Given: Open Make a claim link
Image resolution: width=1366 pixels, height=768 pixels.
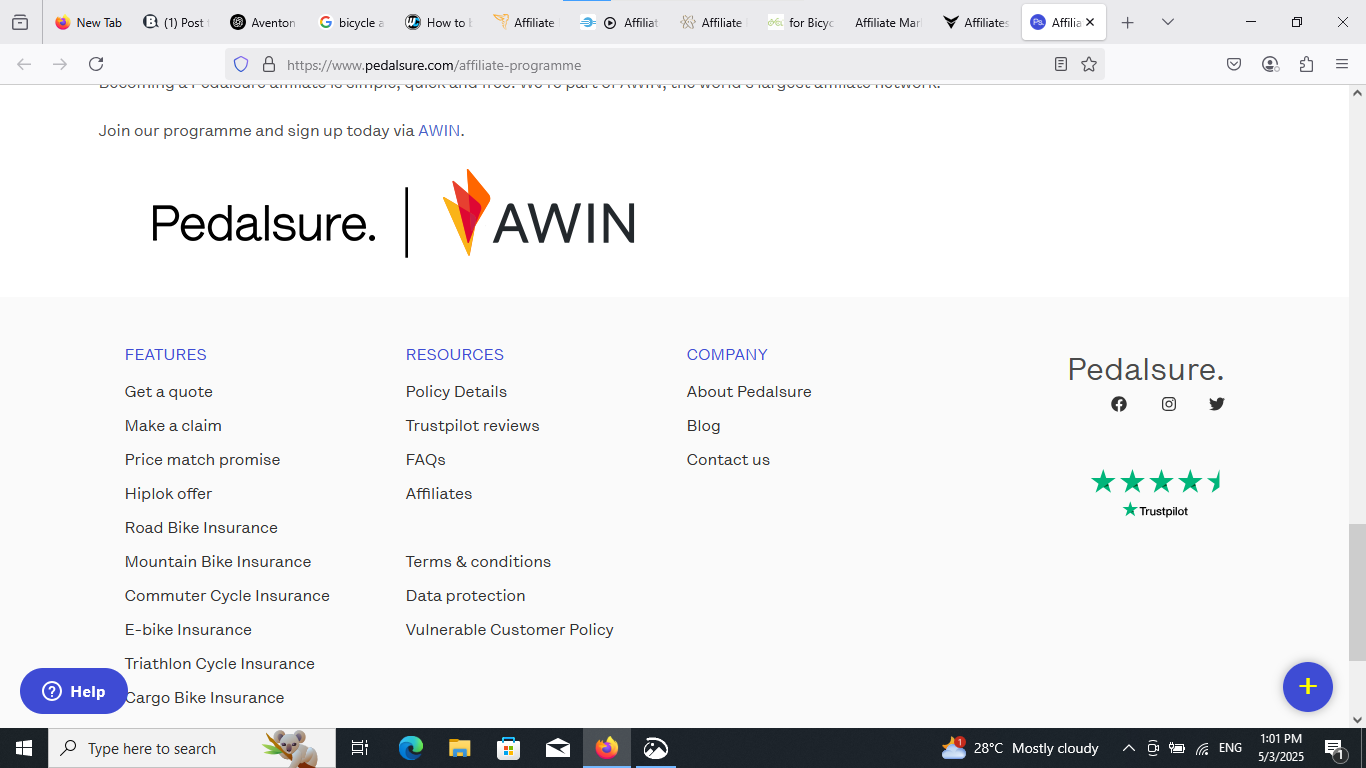Looking at the screenshot, I should click(173, 426).
